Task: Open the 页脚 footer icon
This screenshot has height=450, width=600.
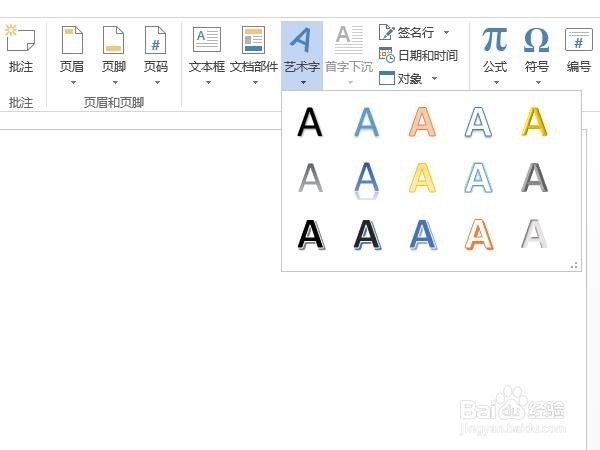Action: point(114,40)
